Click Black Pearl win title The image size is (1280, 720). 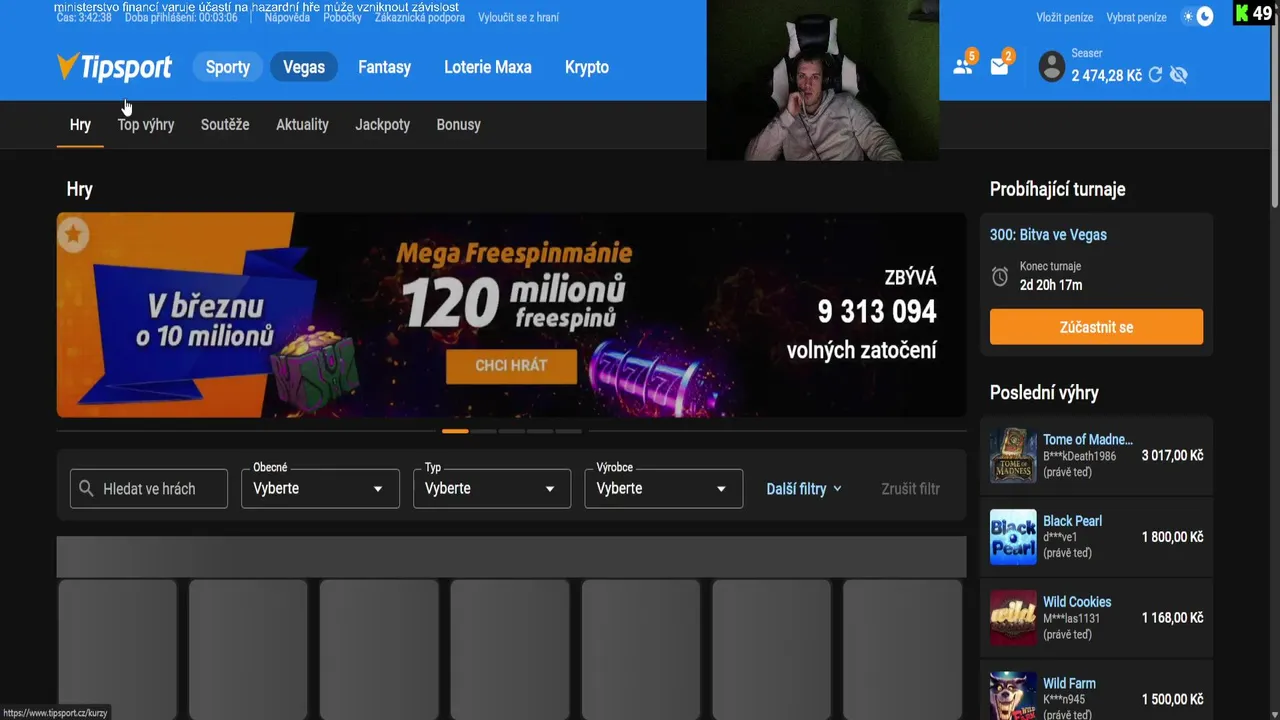[1072, 521]
